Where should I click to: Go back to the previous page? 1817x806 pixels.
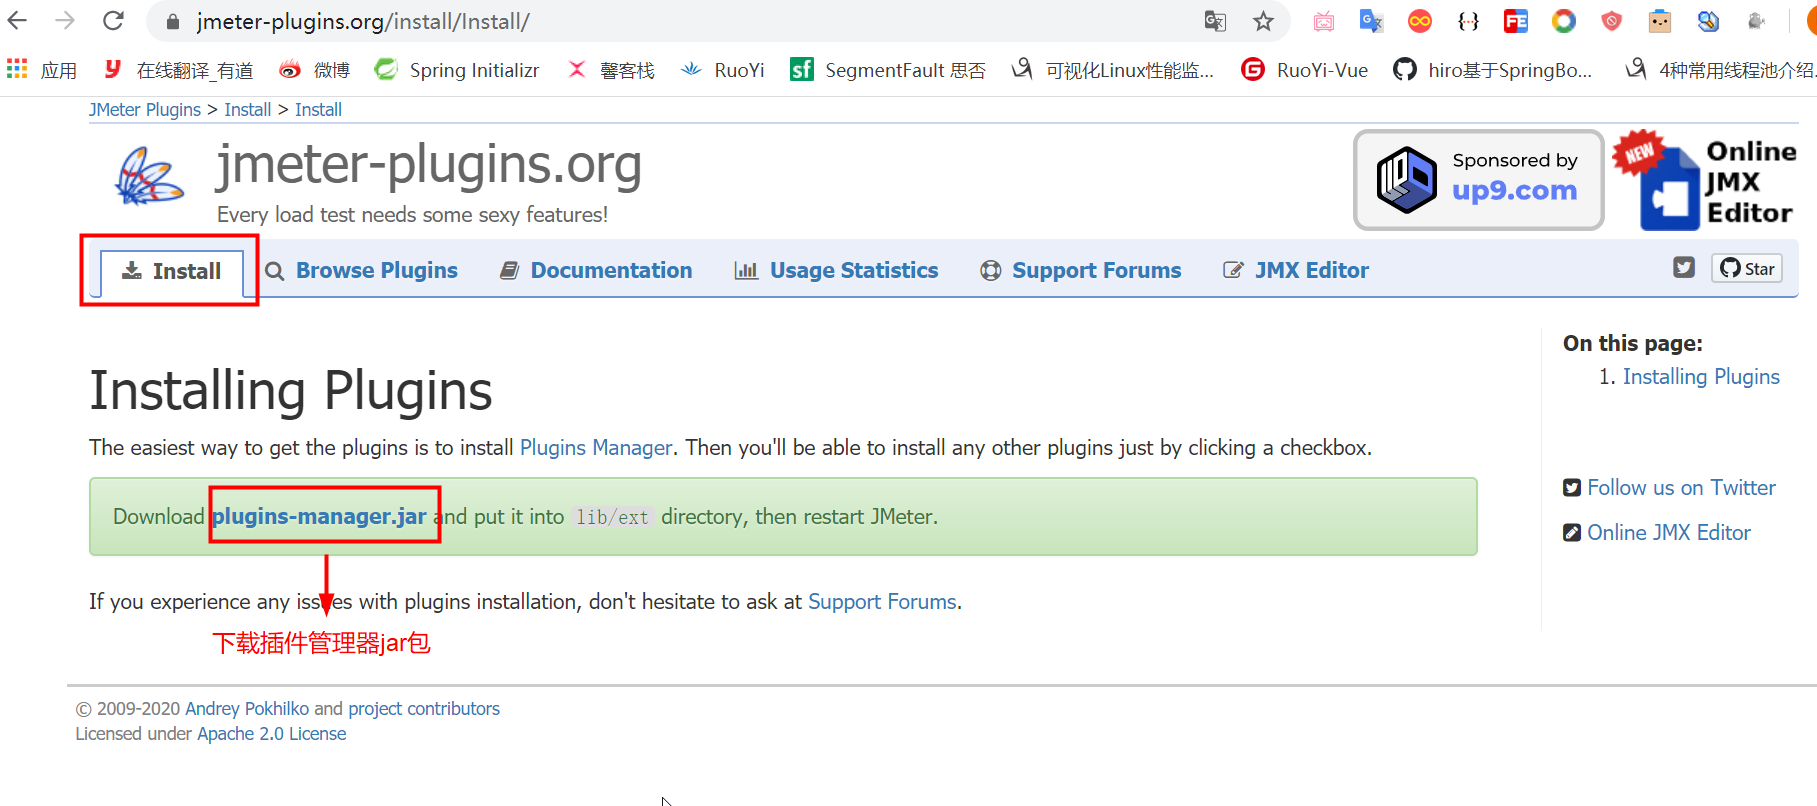click(x=18, y=20)
